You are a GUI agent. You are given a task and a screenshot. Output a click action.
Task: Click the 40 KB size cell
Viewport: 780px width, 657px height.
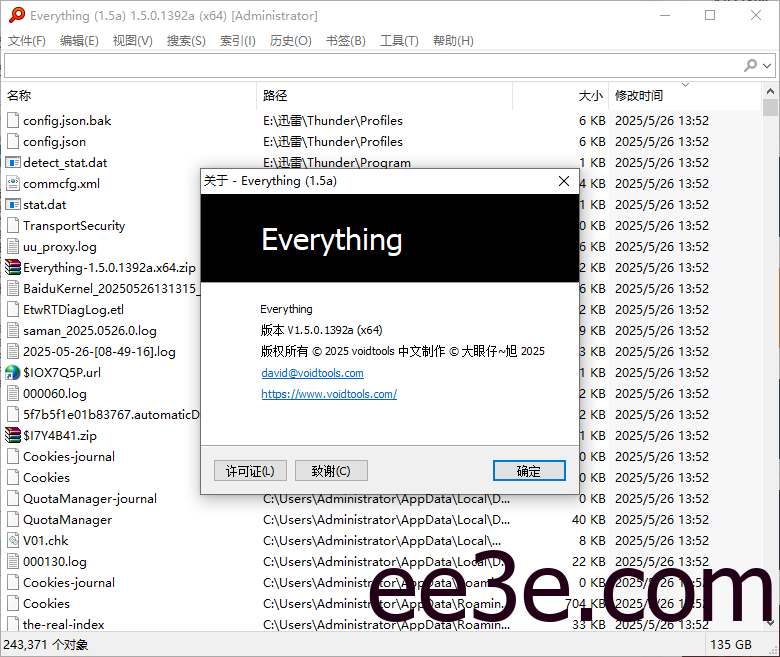(588, 520)
